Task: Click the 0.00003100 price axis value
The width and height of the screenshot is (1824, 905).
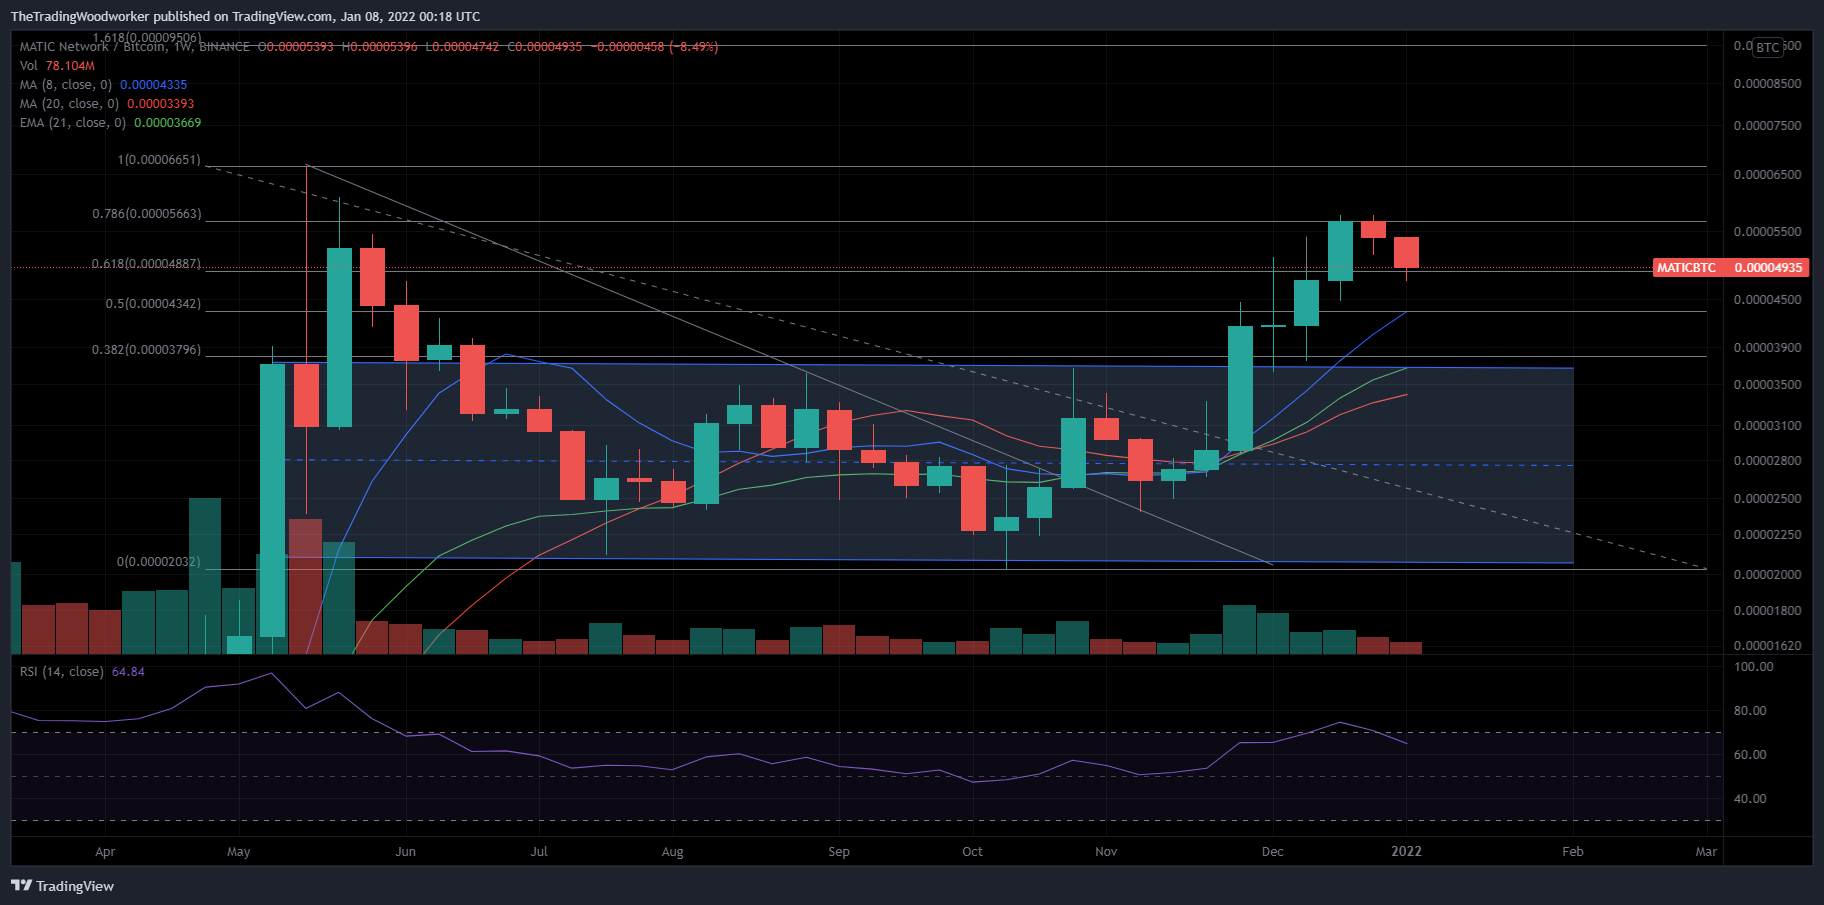Action: (x=1767, y=426)
